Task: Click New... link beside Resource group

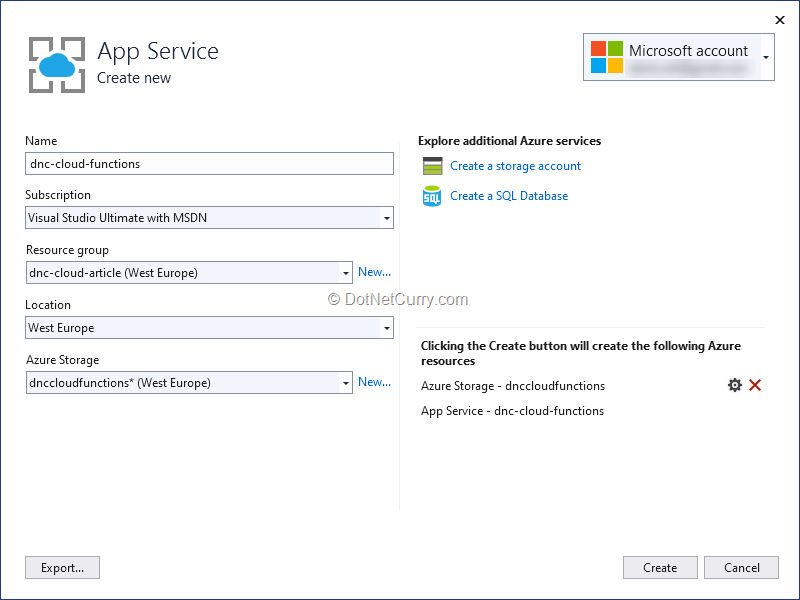Action: pos(374,272)
